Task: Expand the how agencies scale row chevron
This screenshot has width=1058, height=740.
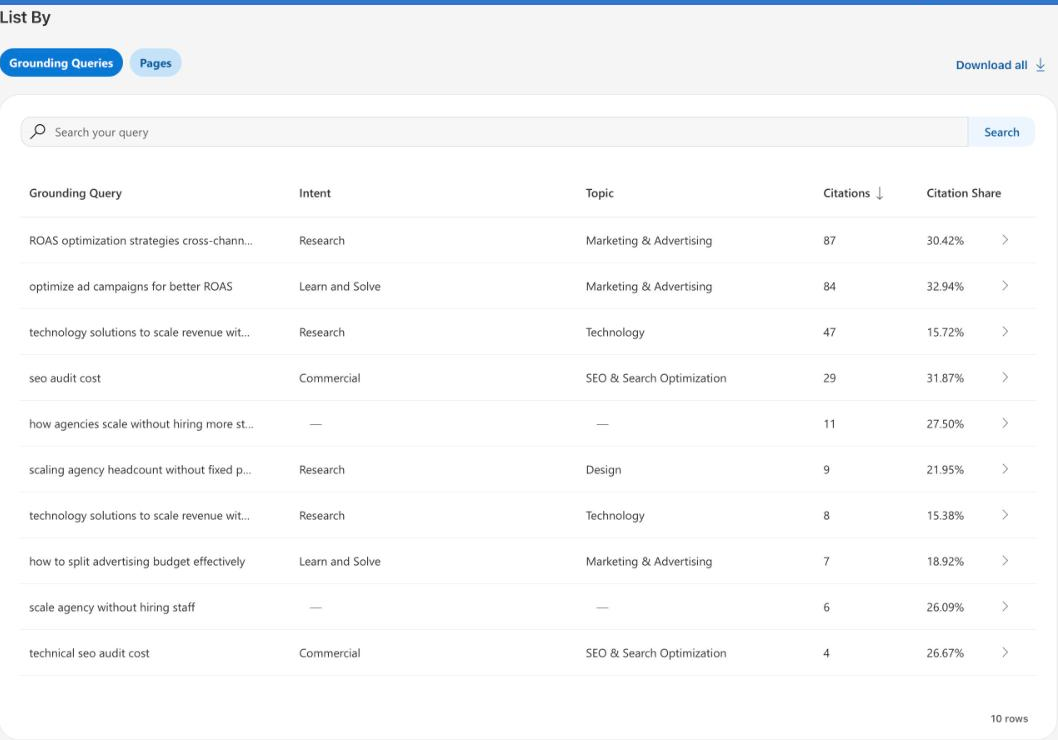Action: pyautogui.click(x=1005, y=423)
